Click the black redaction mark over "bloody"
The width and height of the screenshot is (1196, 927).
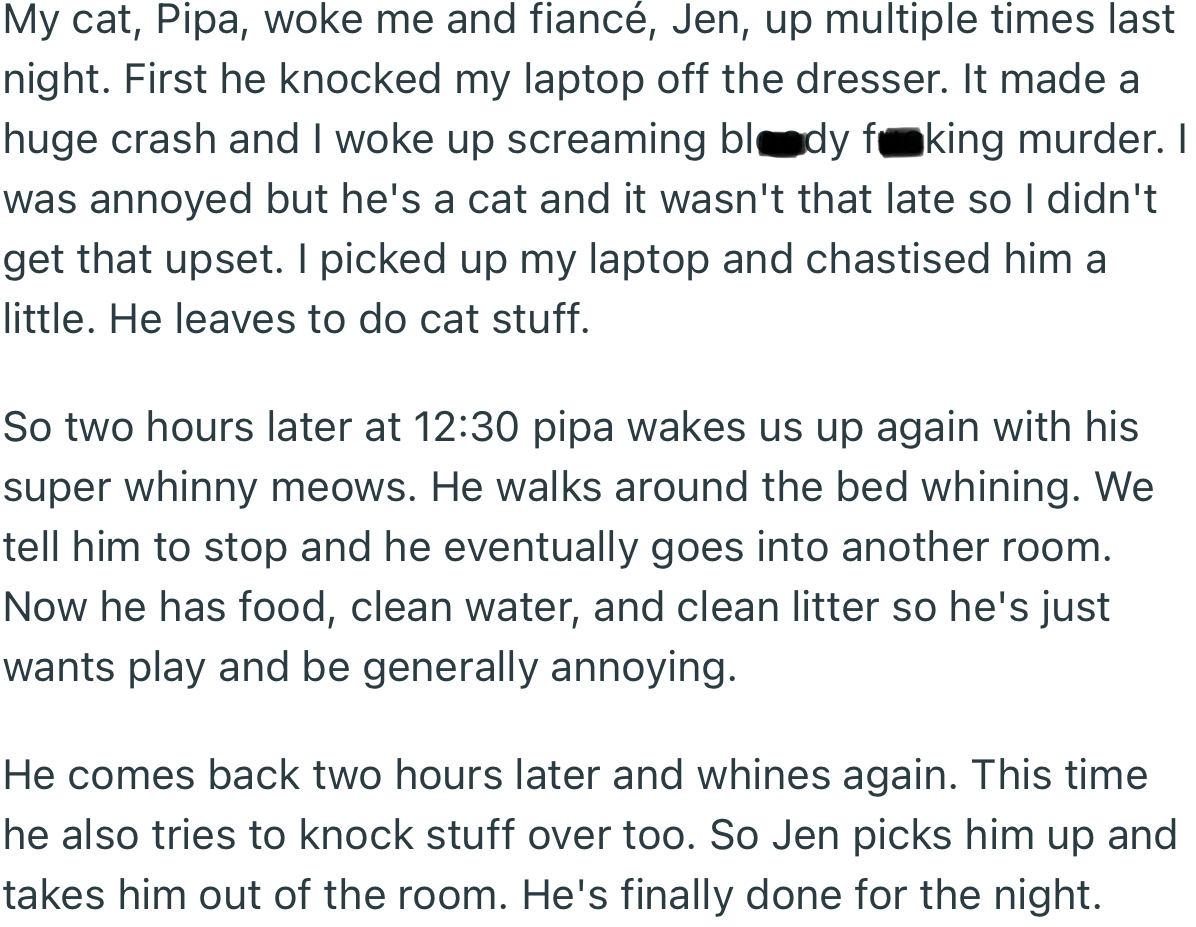[780, 143]
